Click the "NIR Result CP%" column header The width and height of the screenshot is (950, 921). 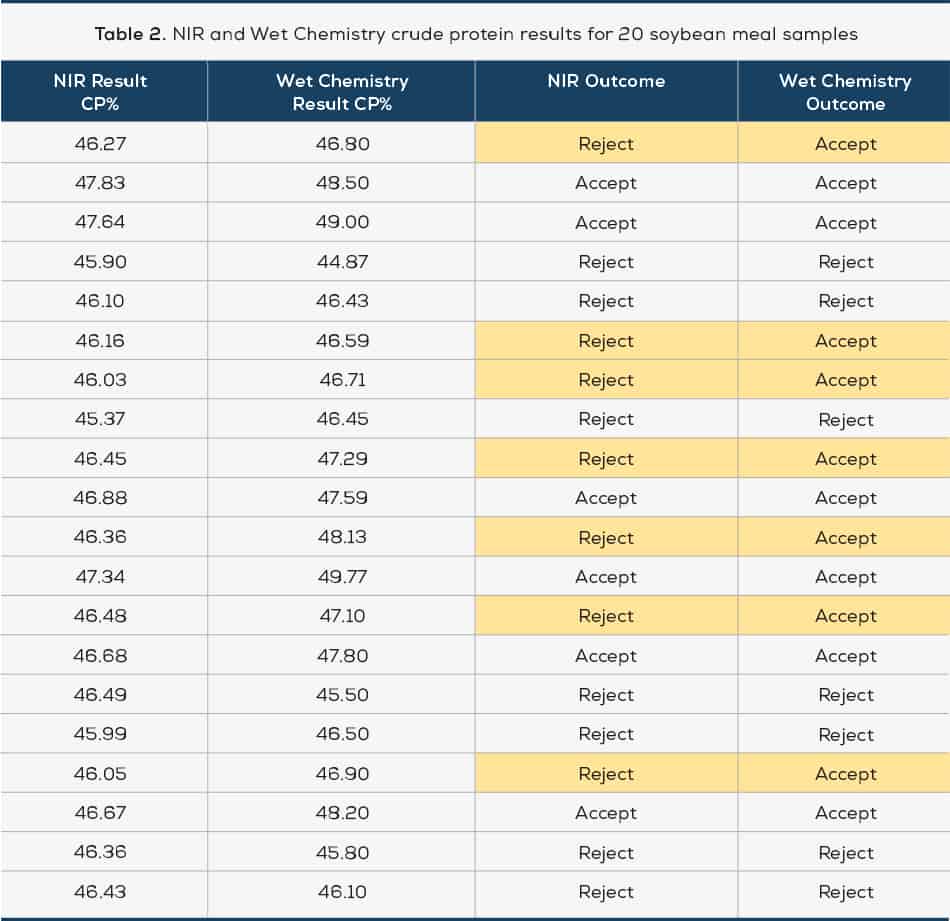pos(100,92)
